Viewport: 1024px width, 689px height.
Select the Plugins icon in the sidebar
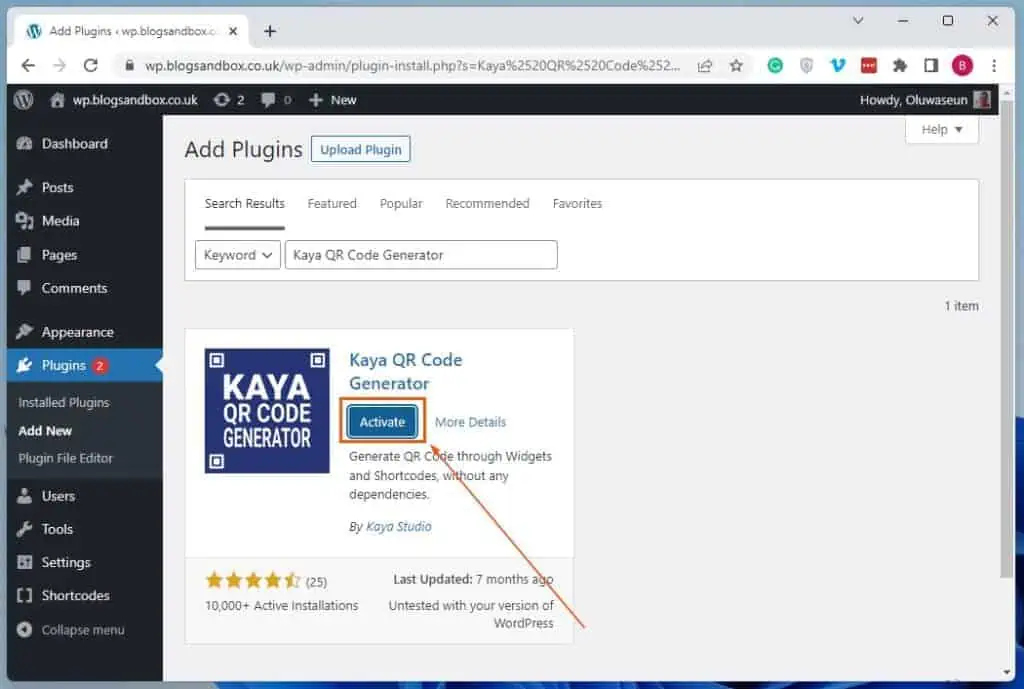23,365
